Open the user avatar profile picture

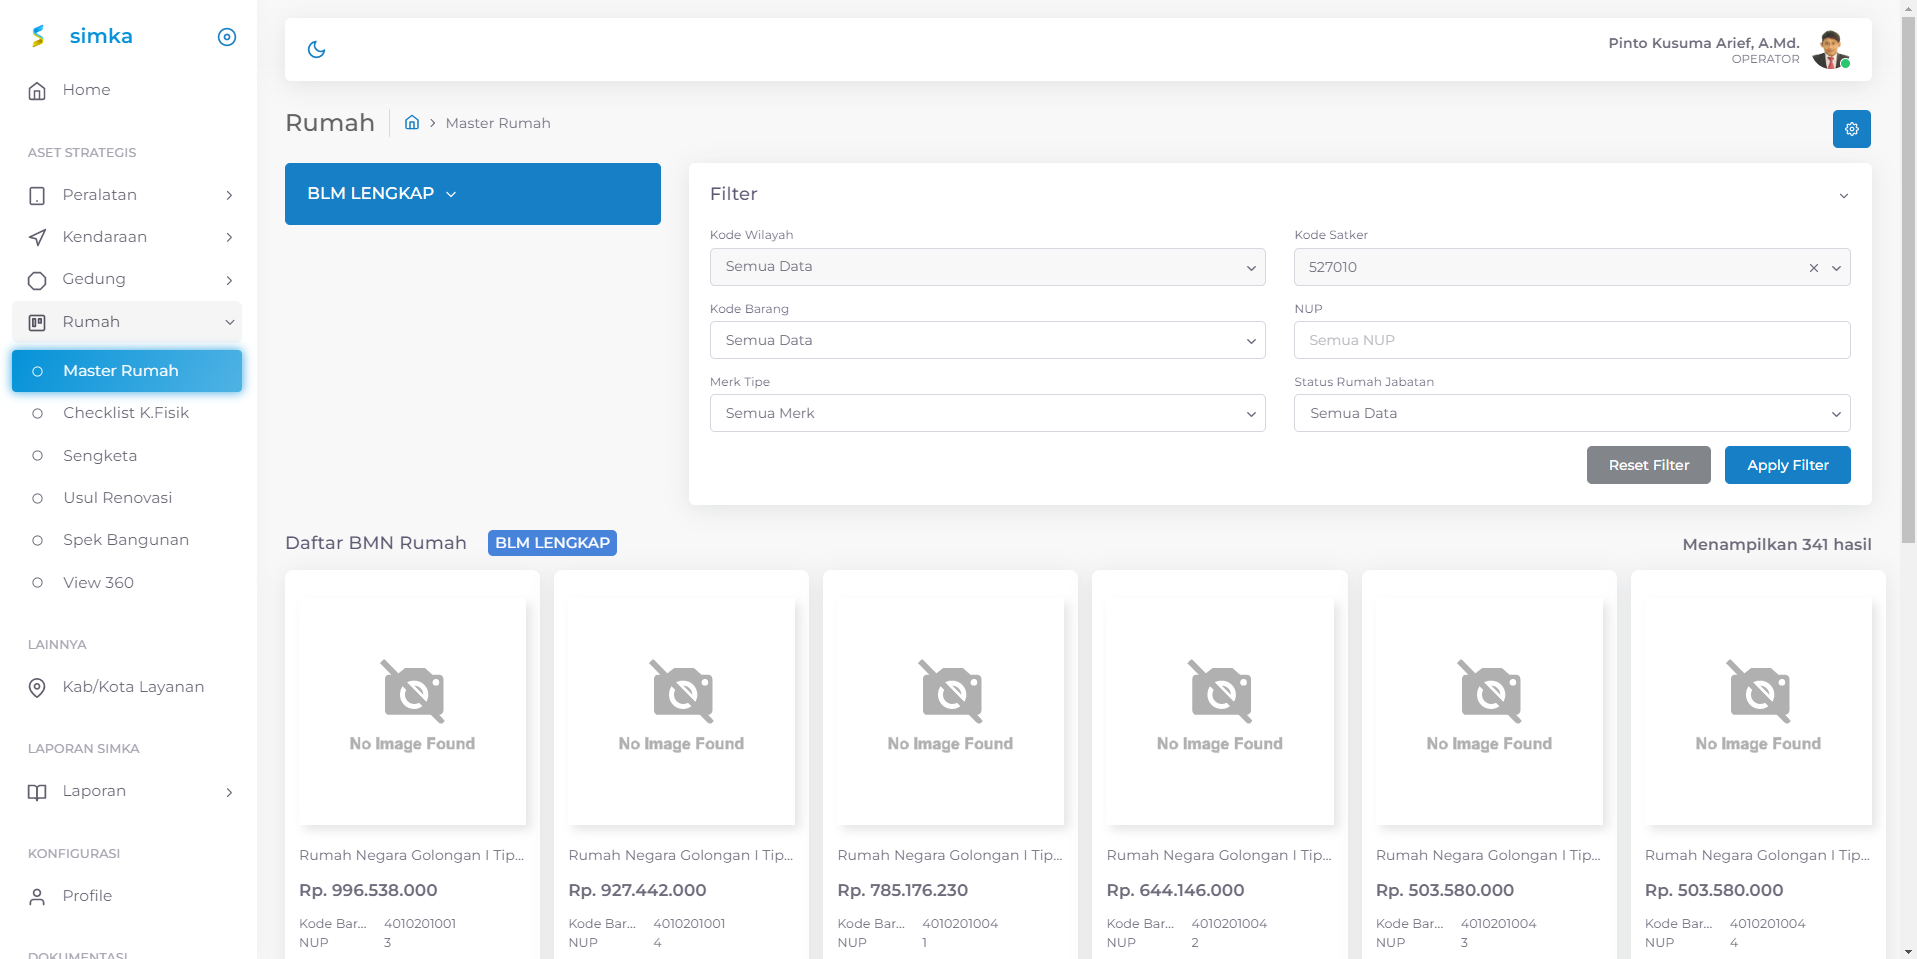point(1831,49)
